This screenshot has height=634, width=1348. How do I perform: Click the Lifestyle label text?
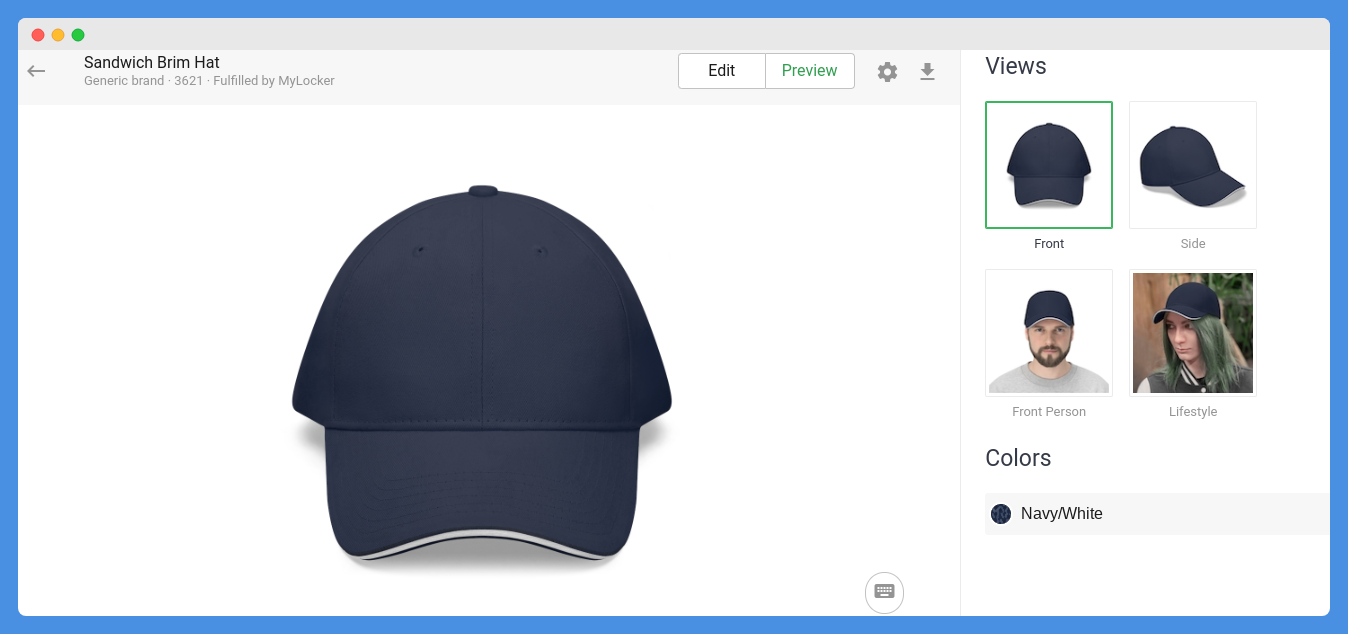tap(1193, 412)
